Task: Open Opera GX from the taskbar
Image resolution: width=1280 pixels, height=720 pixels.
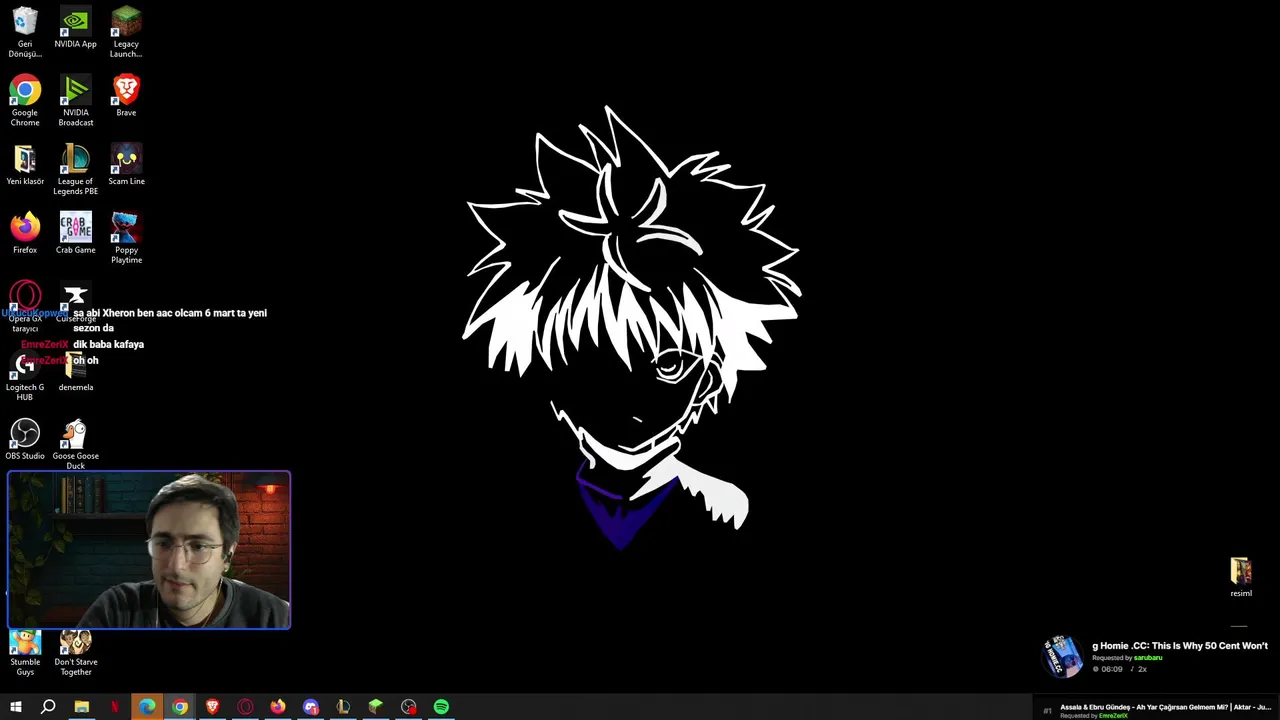Action: pyautogui.click(x=245, y=707)
